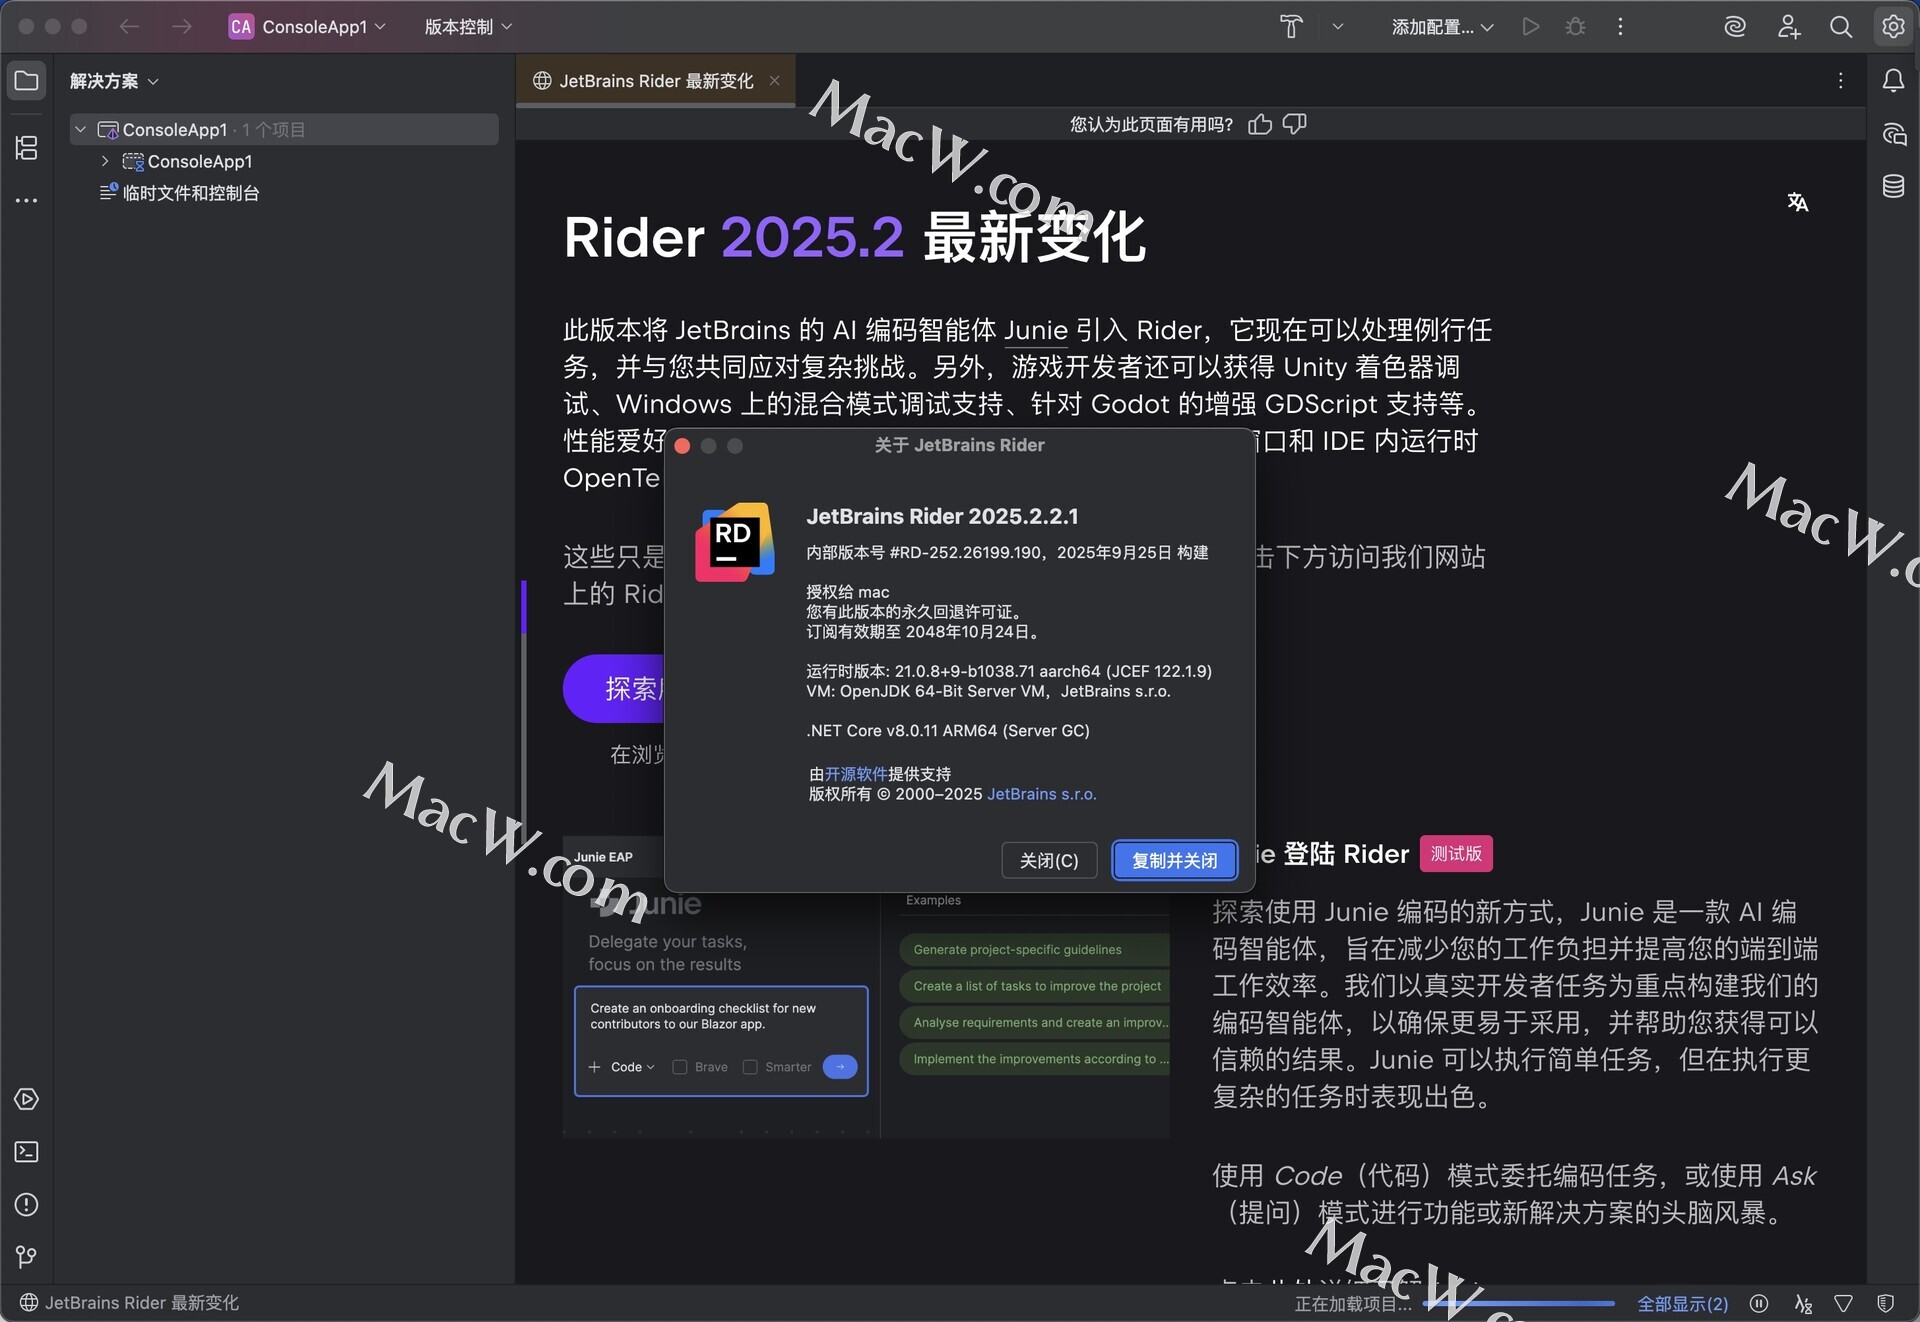1920x1322 pixels.
Task: Toggle the Smarter checkbox in Junie preview
Action: pyautogui.click(x=750, y=1067)
